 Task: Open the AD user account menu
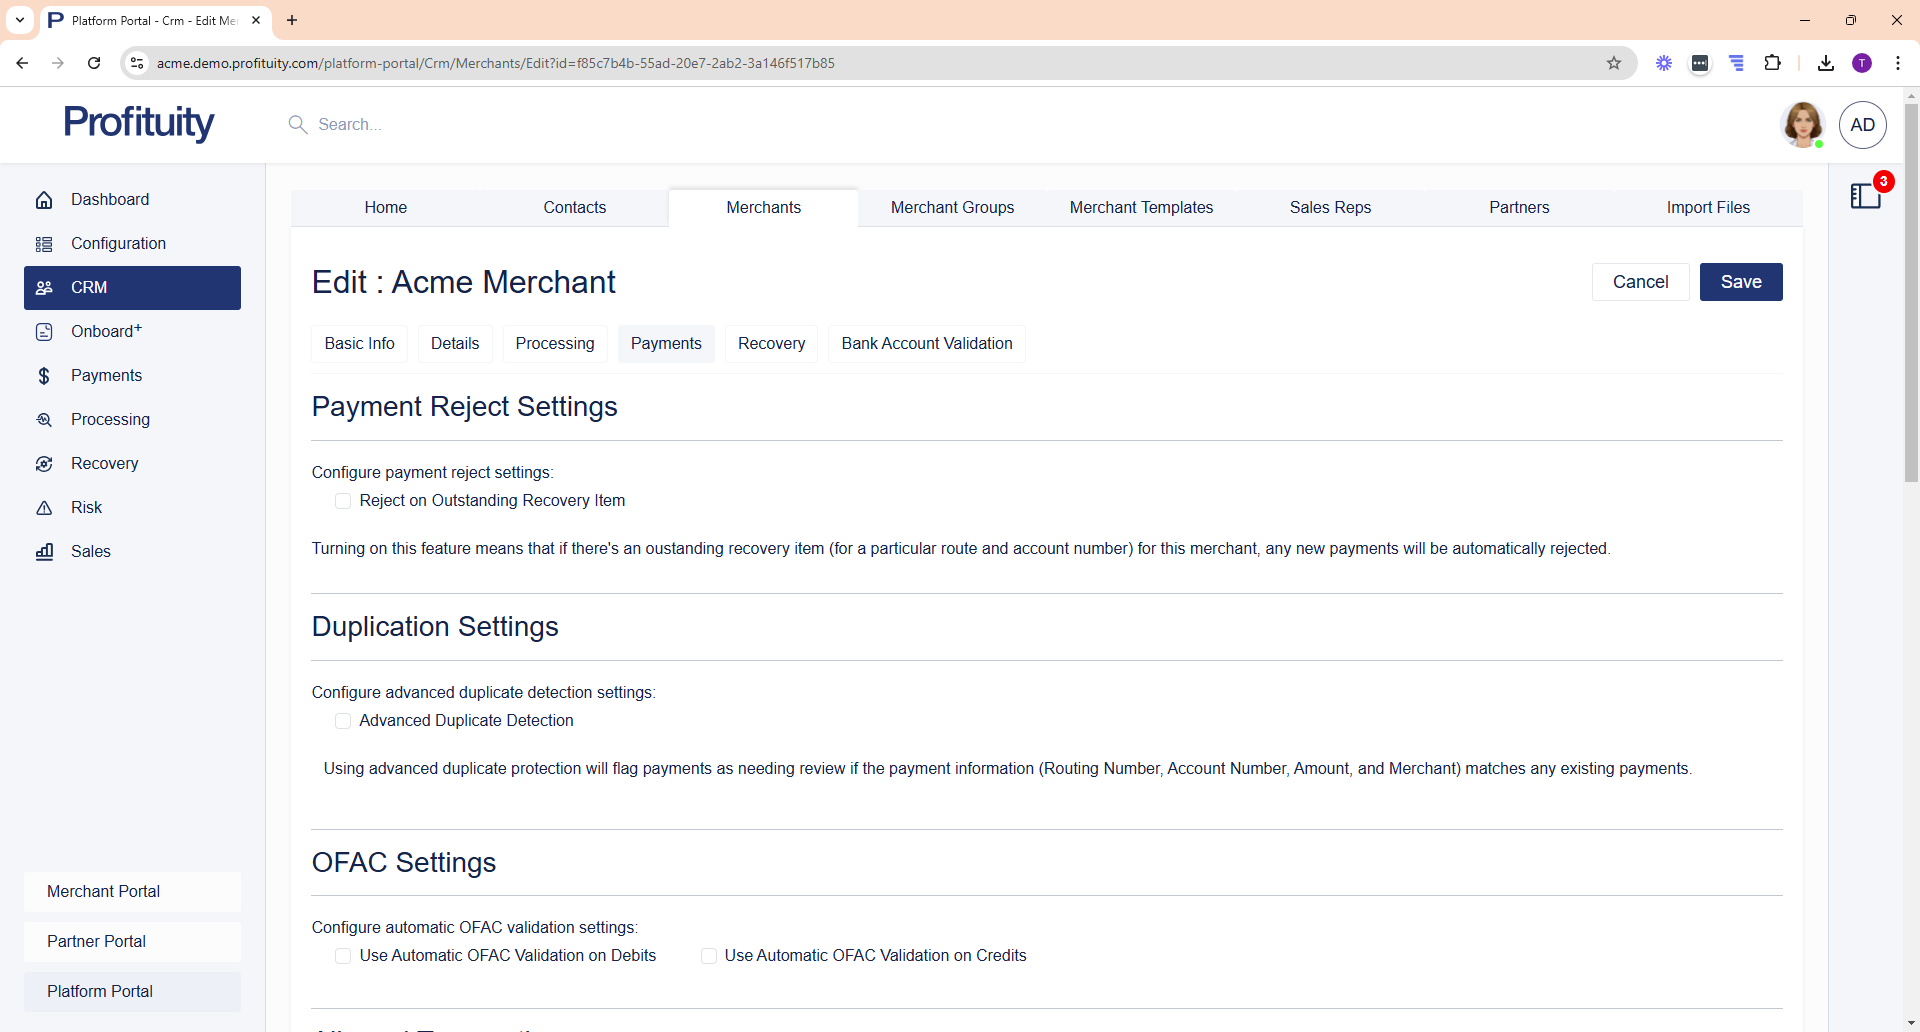[x=1862, y=125]
